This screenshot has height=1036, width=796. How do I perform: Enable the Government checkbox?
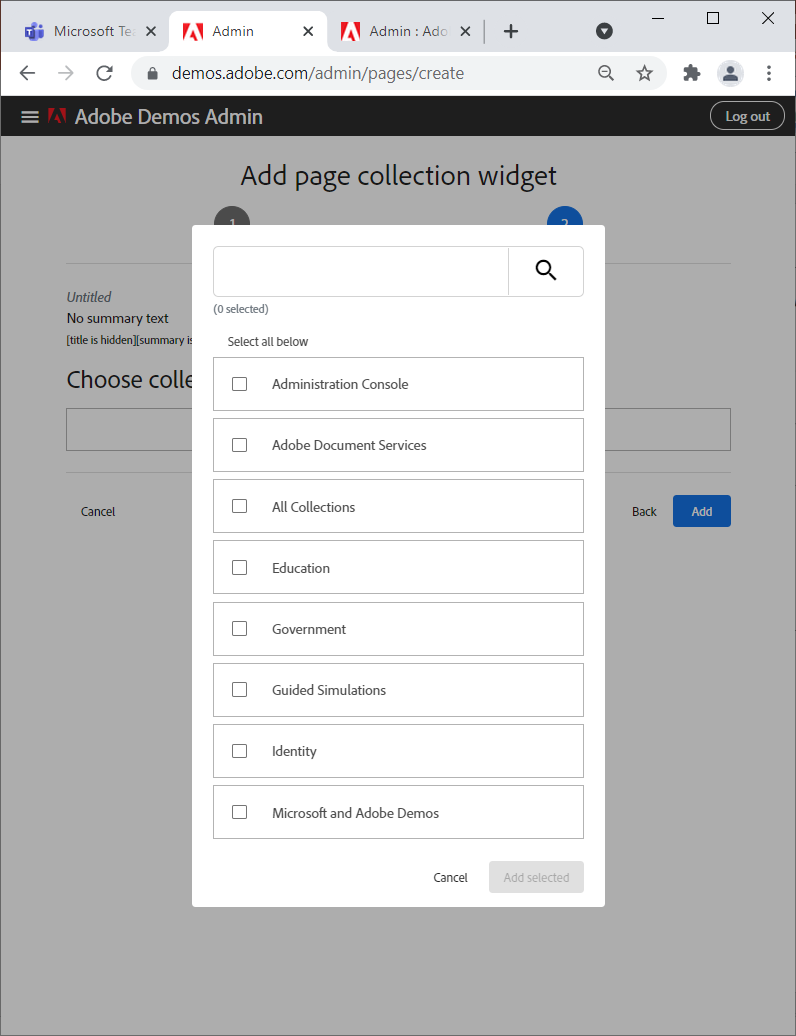click(240, 628)
